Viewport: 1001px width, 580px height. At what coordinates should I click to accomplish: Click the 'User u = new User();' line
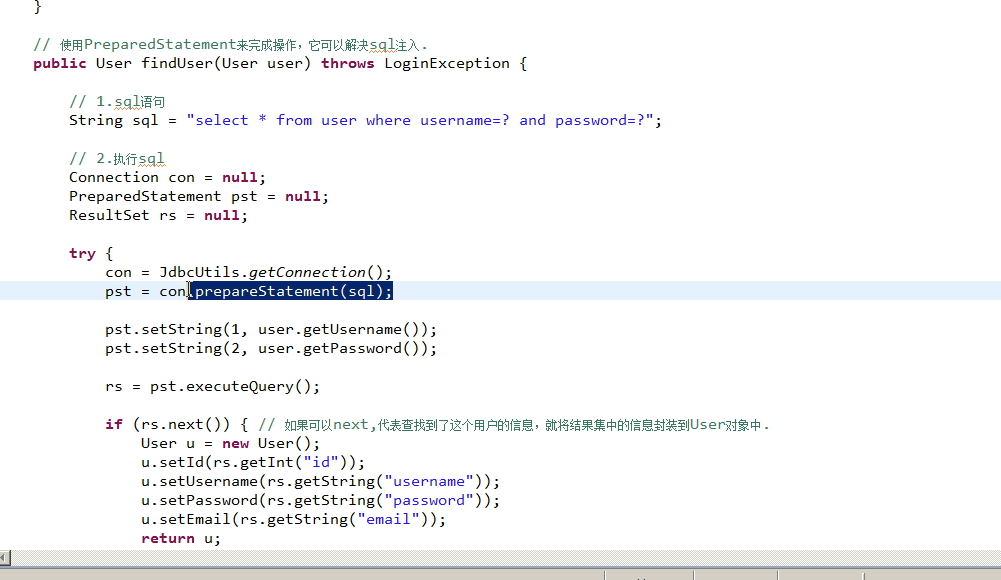point(230,443)
